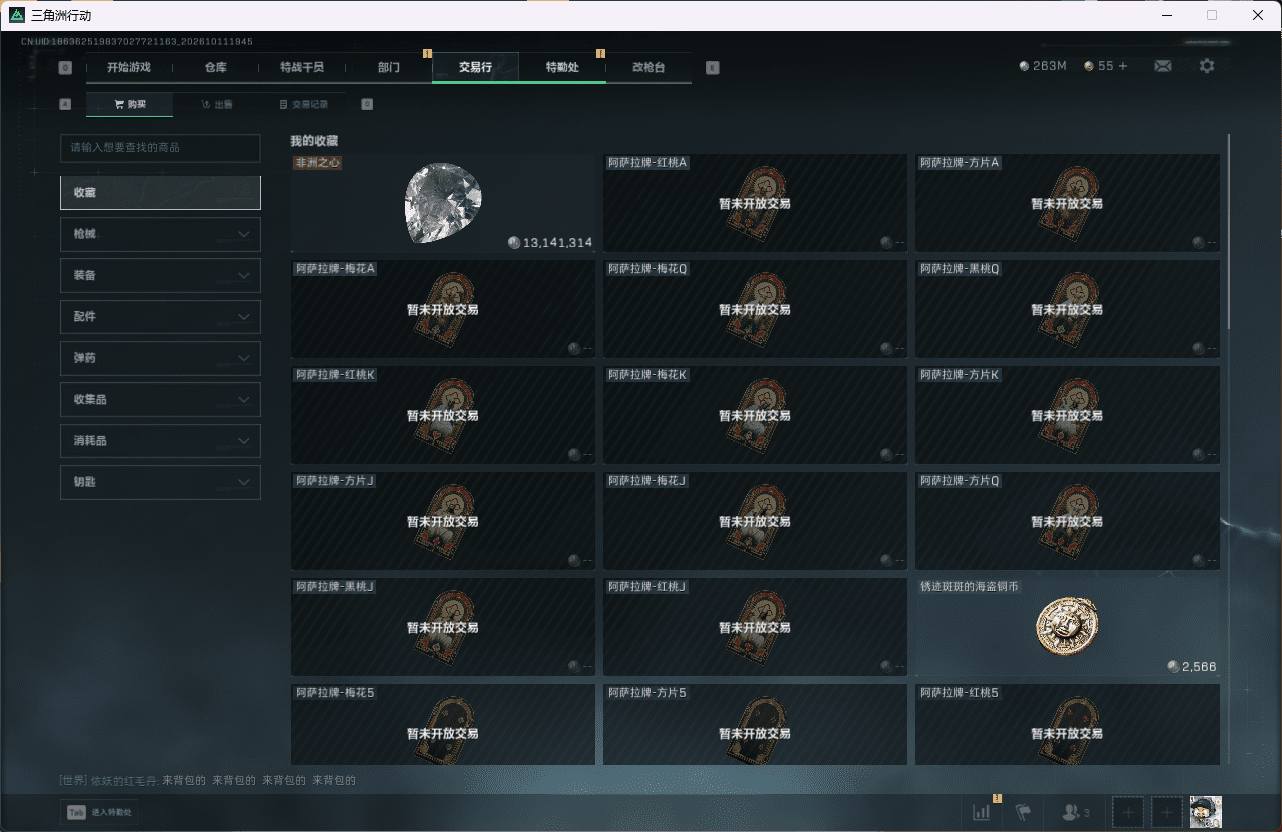Switch to the 改枪台 tab
The image size is (1282, 832).
tap(648, 67)
